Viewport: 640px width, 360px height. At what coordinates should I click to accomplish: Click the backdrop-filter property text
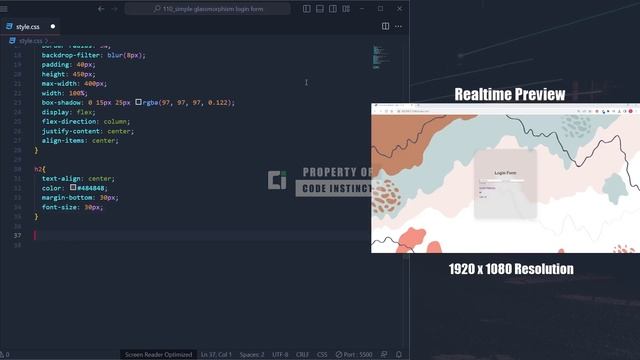[x=71, y=55]
